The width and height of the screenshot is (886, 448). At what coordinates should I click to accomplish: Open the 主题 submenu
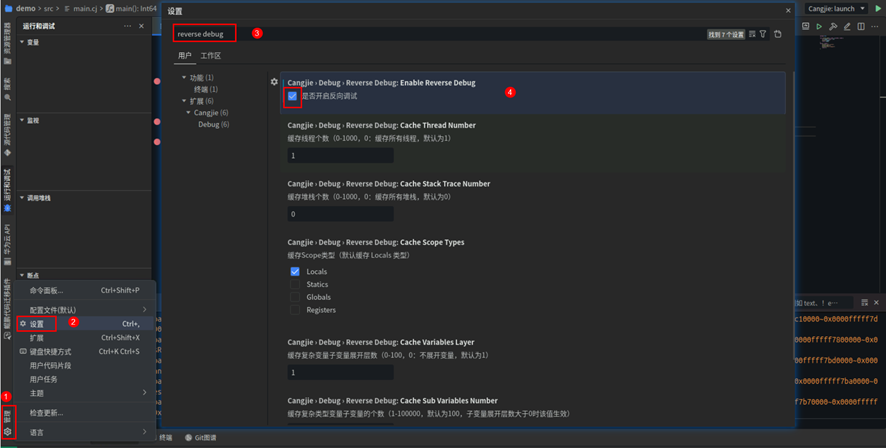[x=85, y=393]
